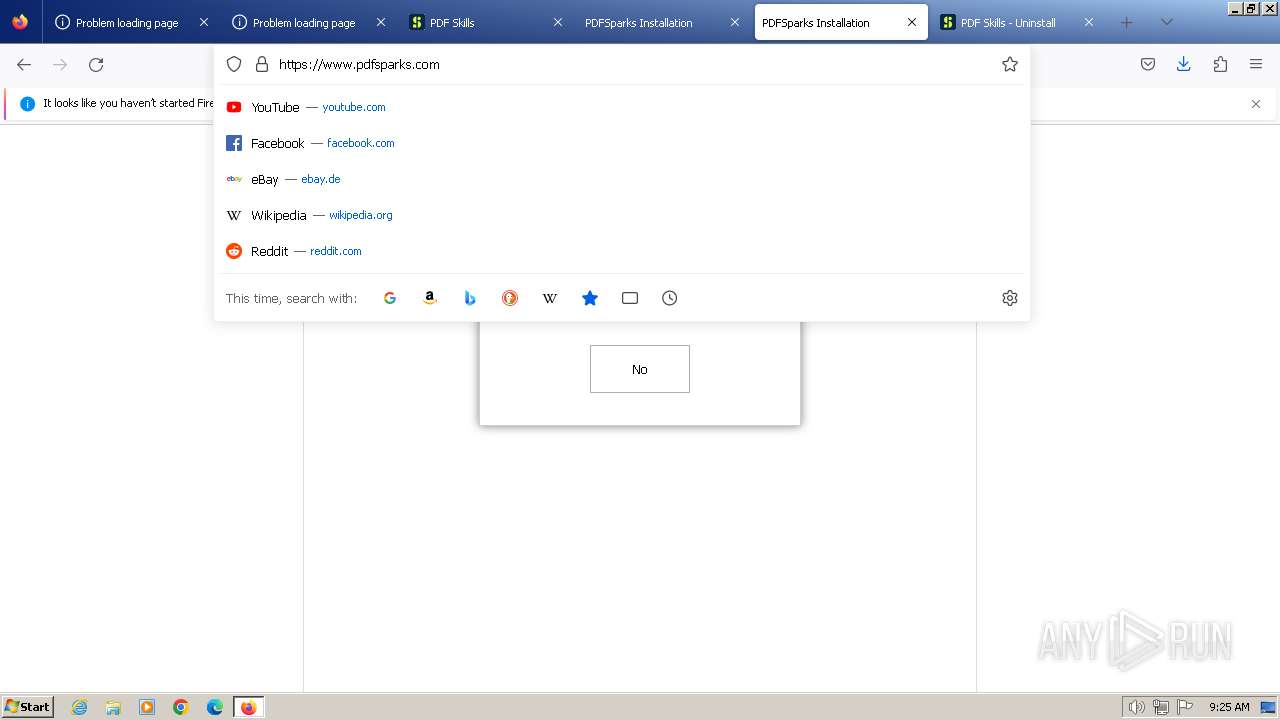Screen dimensions: 1280x720
Task: Open the Extensions puzzle icon
Action: click(x=1220, y=64)
